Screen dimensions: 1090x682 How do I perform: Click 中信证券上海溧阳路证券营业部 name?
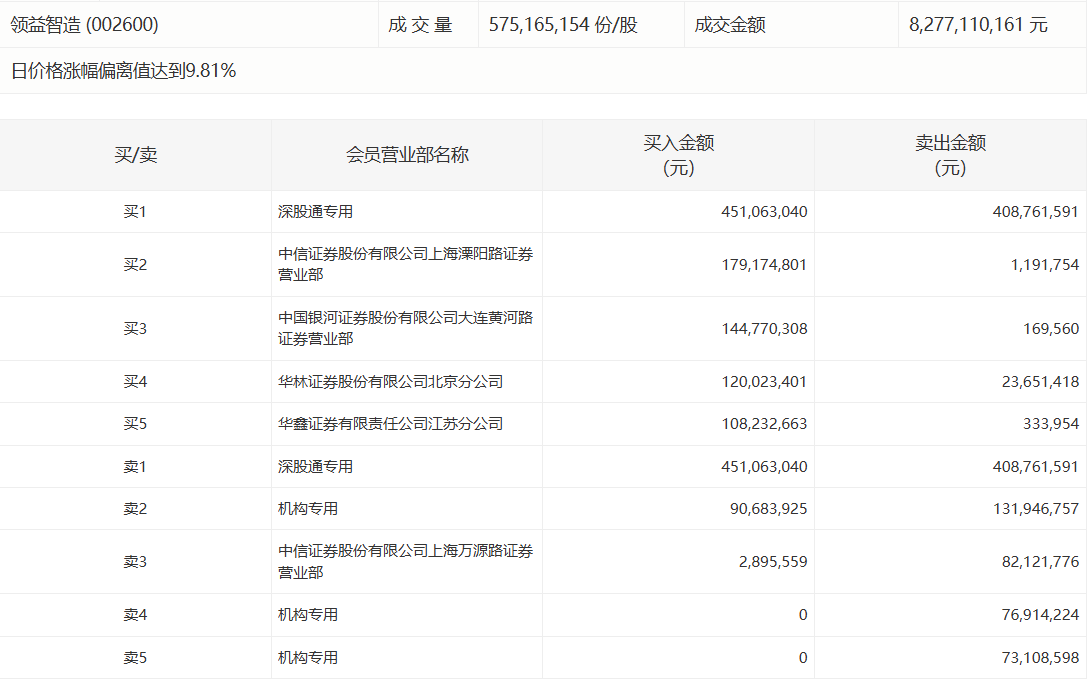405,265
